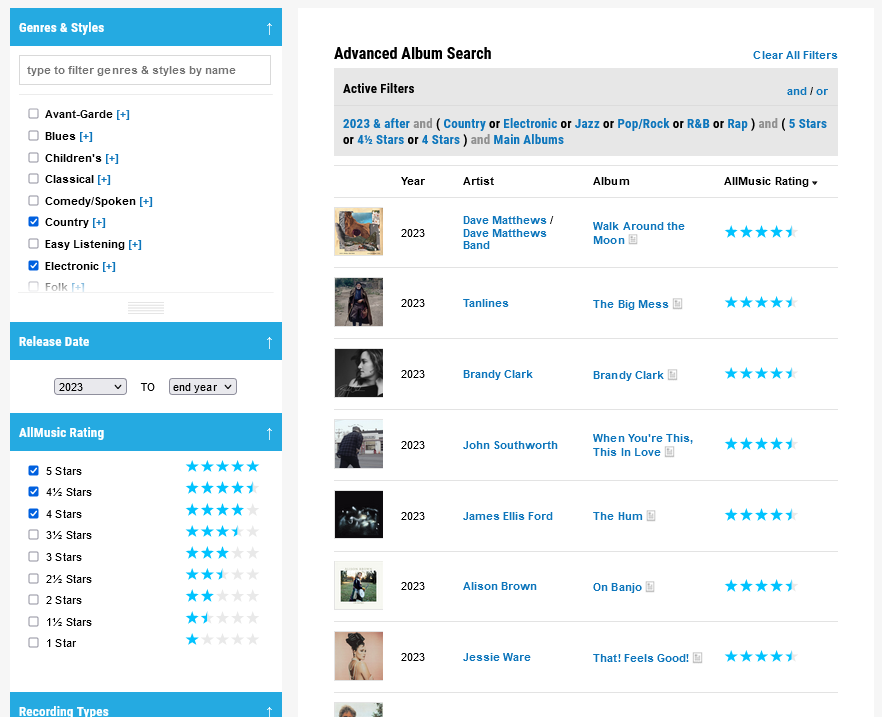This screenshot has width=882, height=717.
Task: Click review icon next to The Hum
Action: 651,516
